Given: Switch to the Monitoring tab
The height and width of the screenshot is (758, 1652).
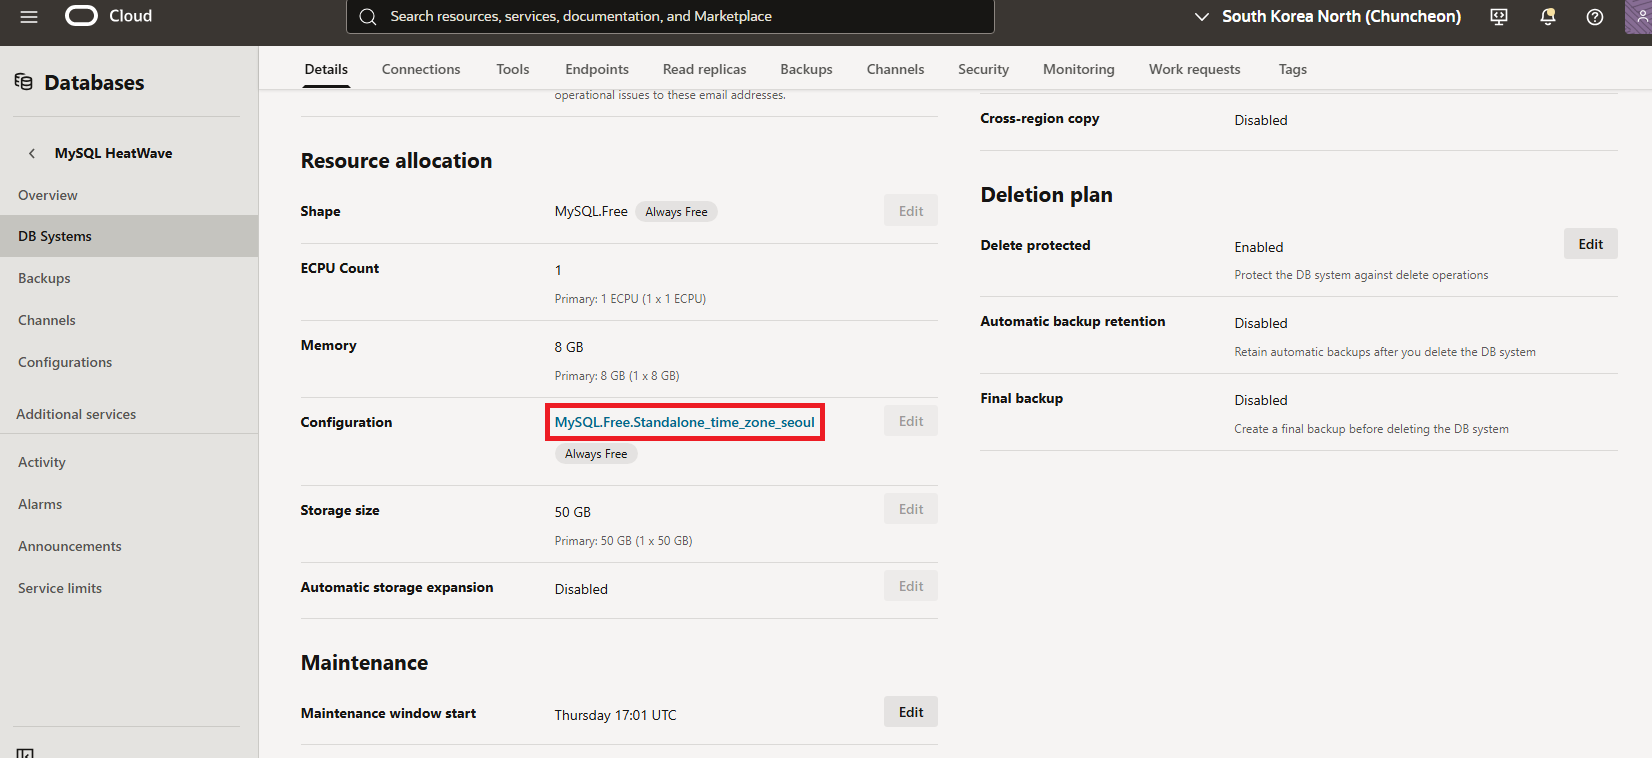Looking at the screenshot, I should [1078, 69].
